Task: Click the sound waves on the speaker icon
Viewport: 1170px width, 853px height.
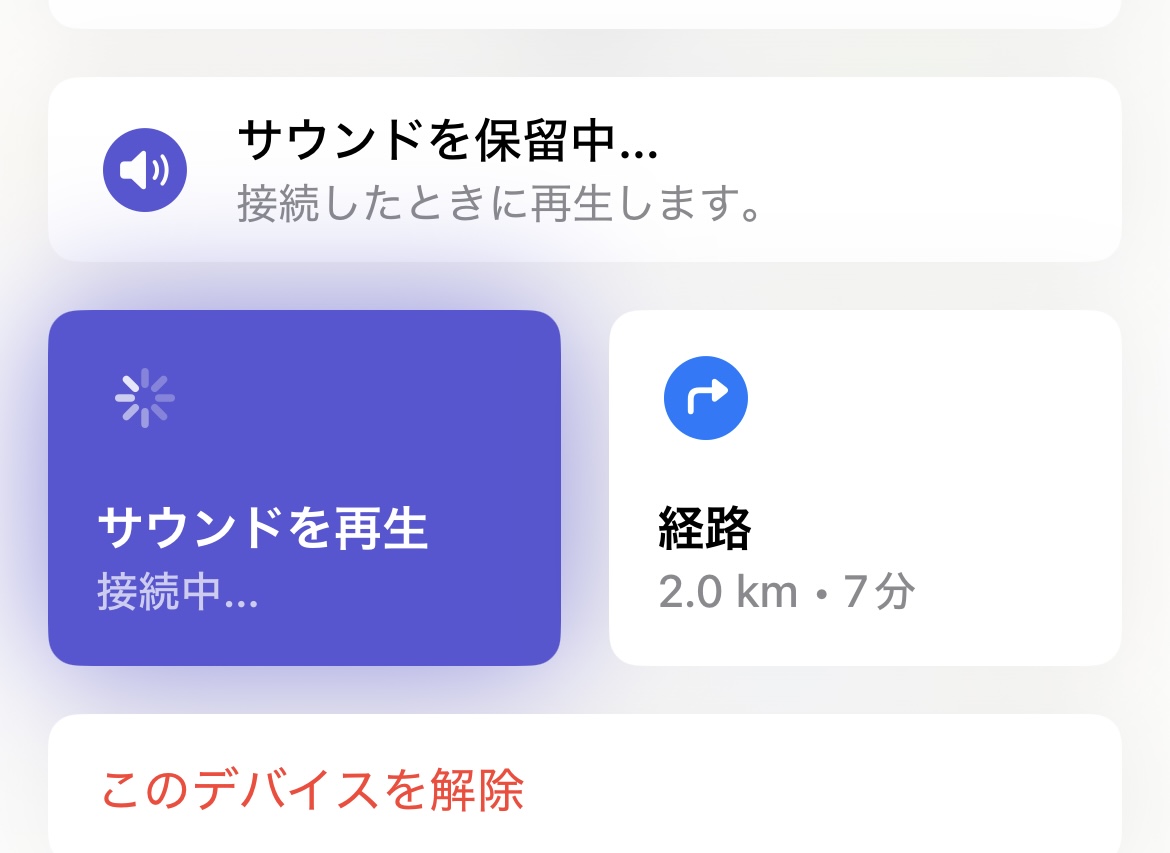Action: 160,170
